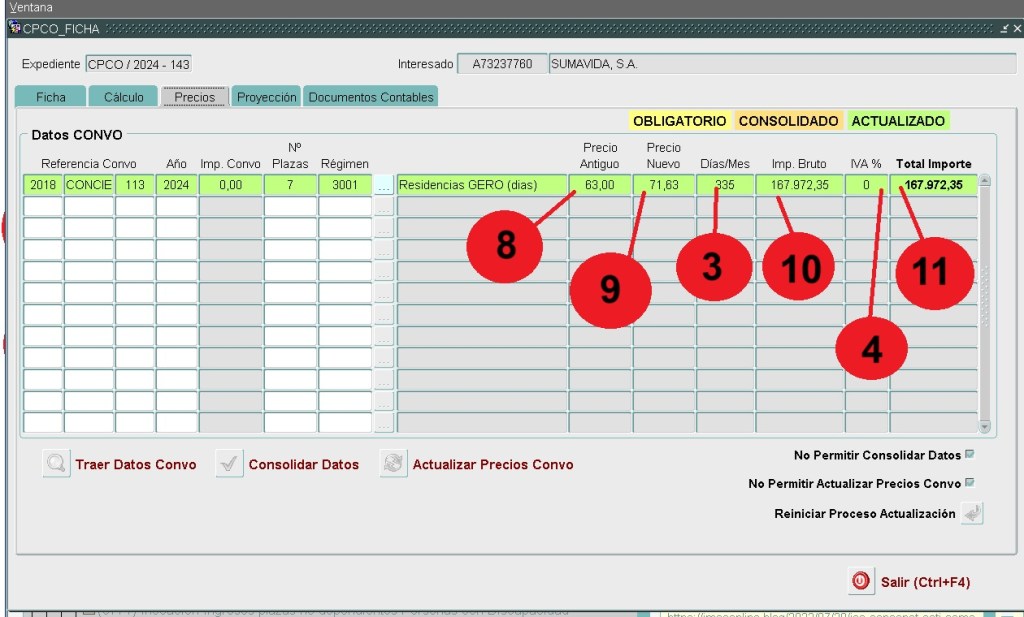Click the red Salir power icon
Image resolution: width=1024 pixels, height=617 pixels.
pyautogui.click(x=860, y=581)
